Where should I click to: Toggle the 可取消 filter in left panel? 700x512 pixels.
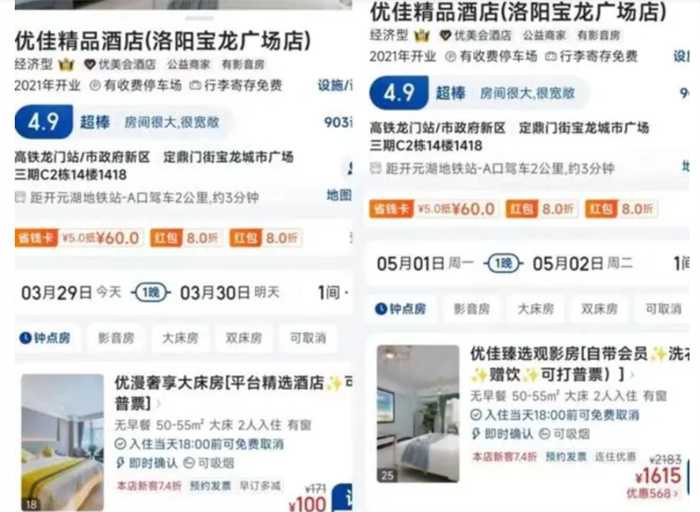point(308,338)
